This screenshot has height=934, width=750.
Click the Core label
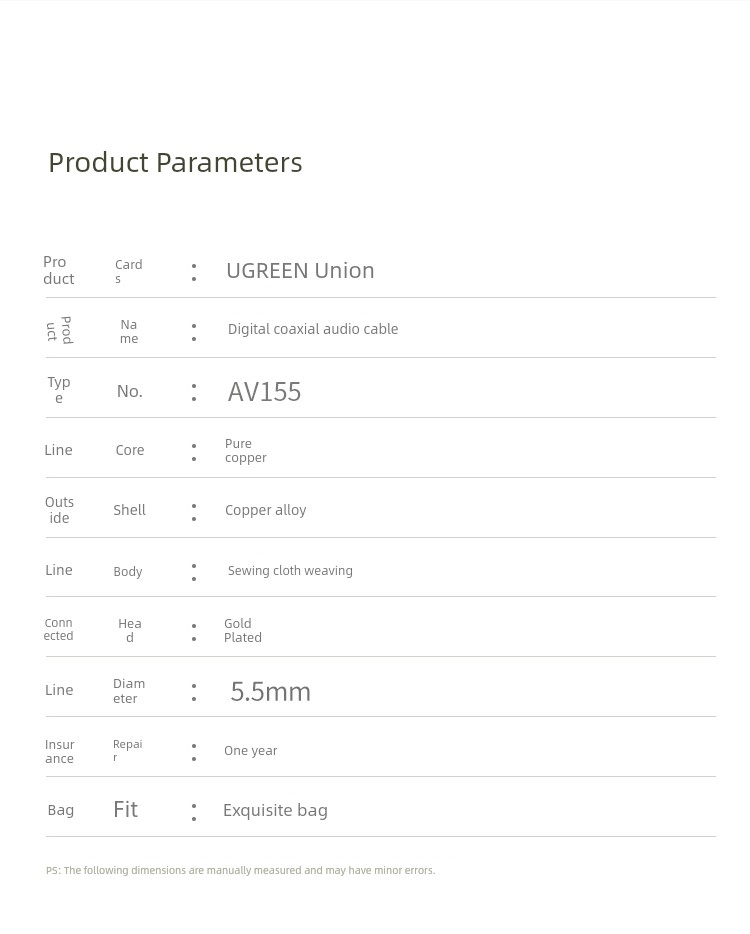[x=130, y=450]
